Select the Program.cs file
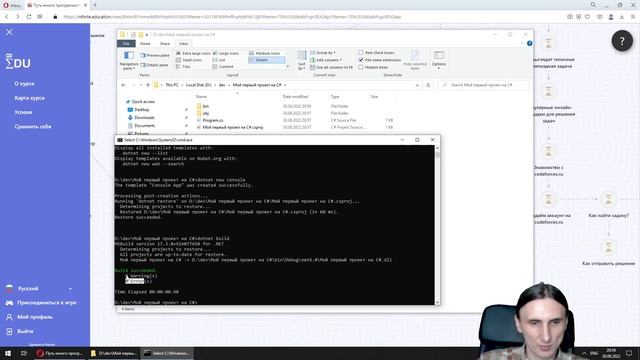 point(213,120)
